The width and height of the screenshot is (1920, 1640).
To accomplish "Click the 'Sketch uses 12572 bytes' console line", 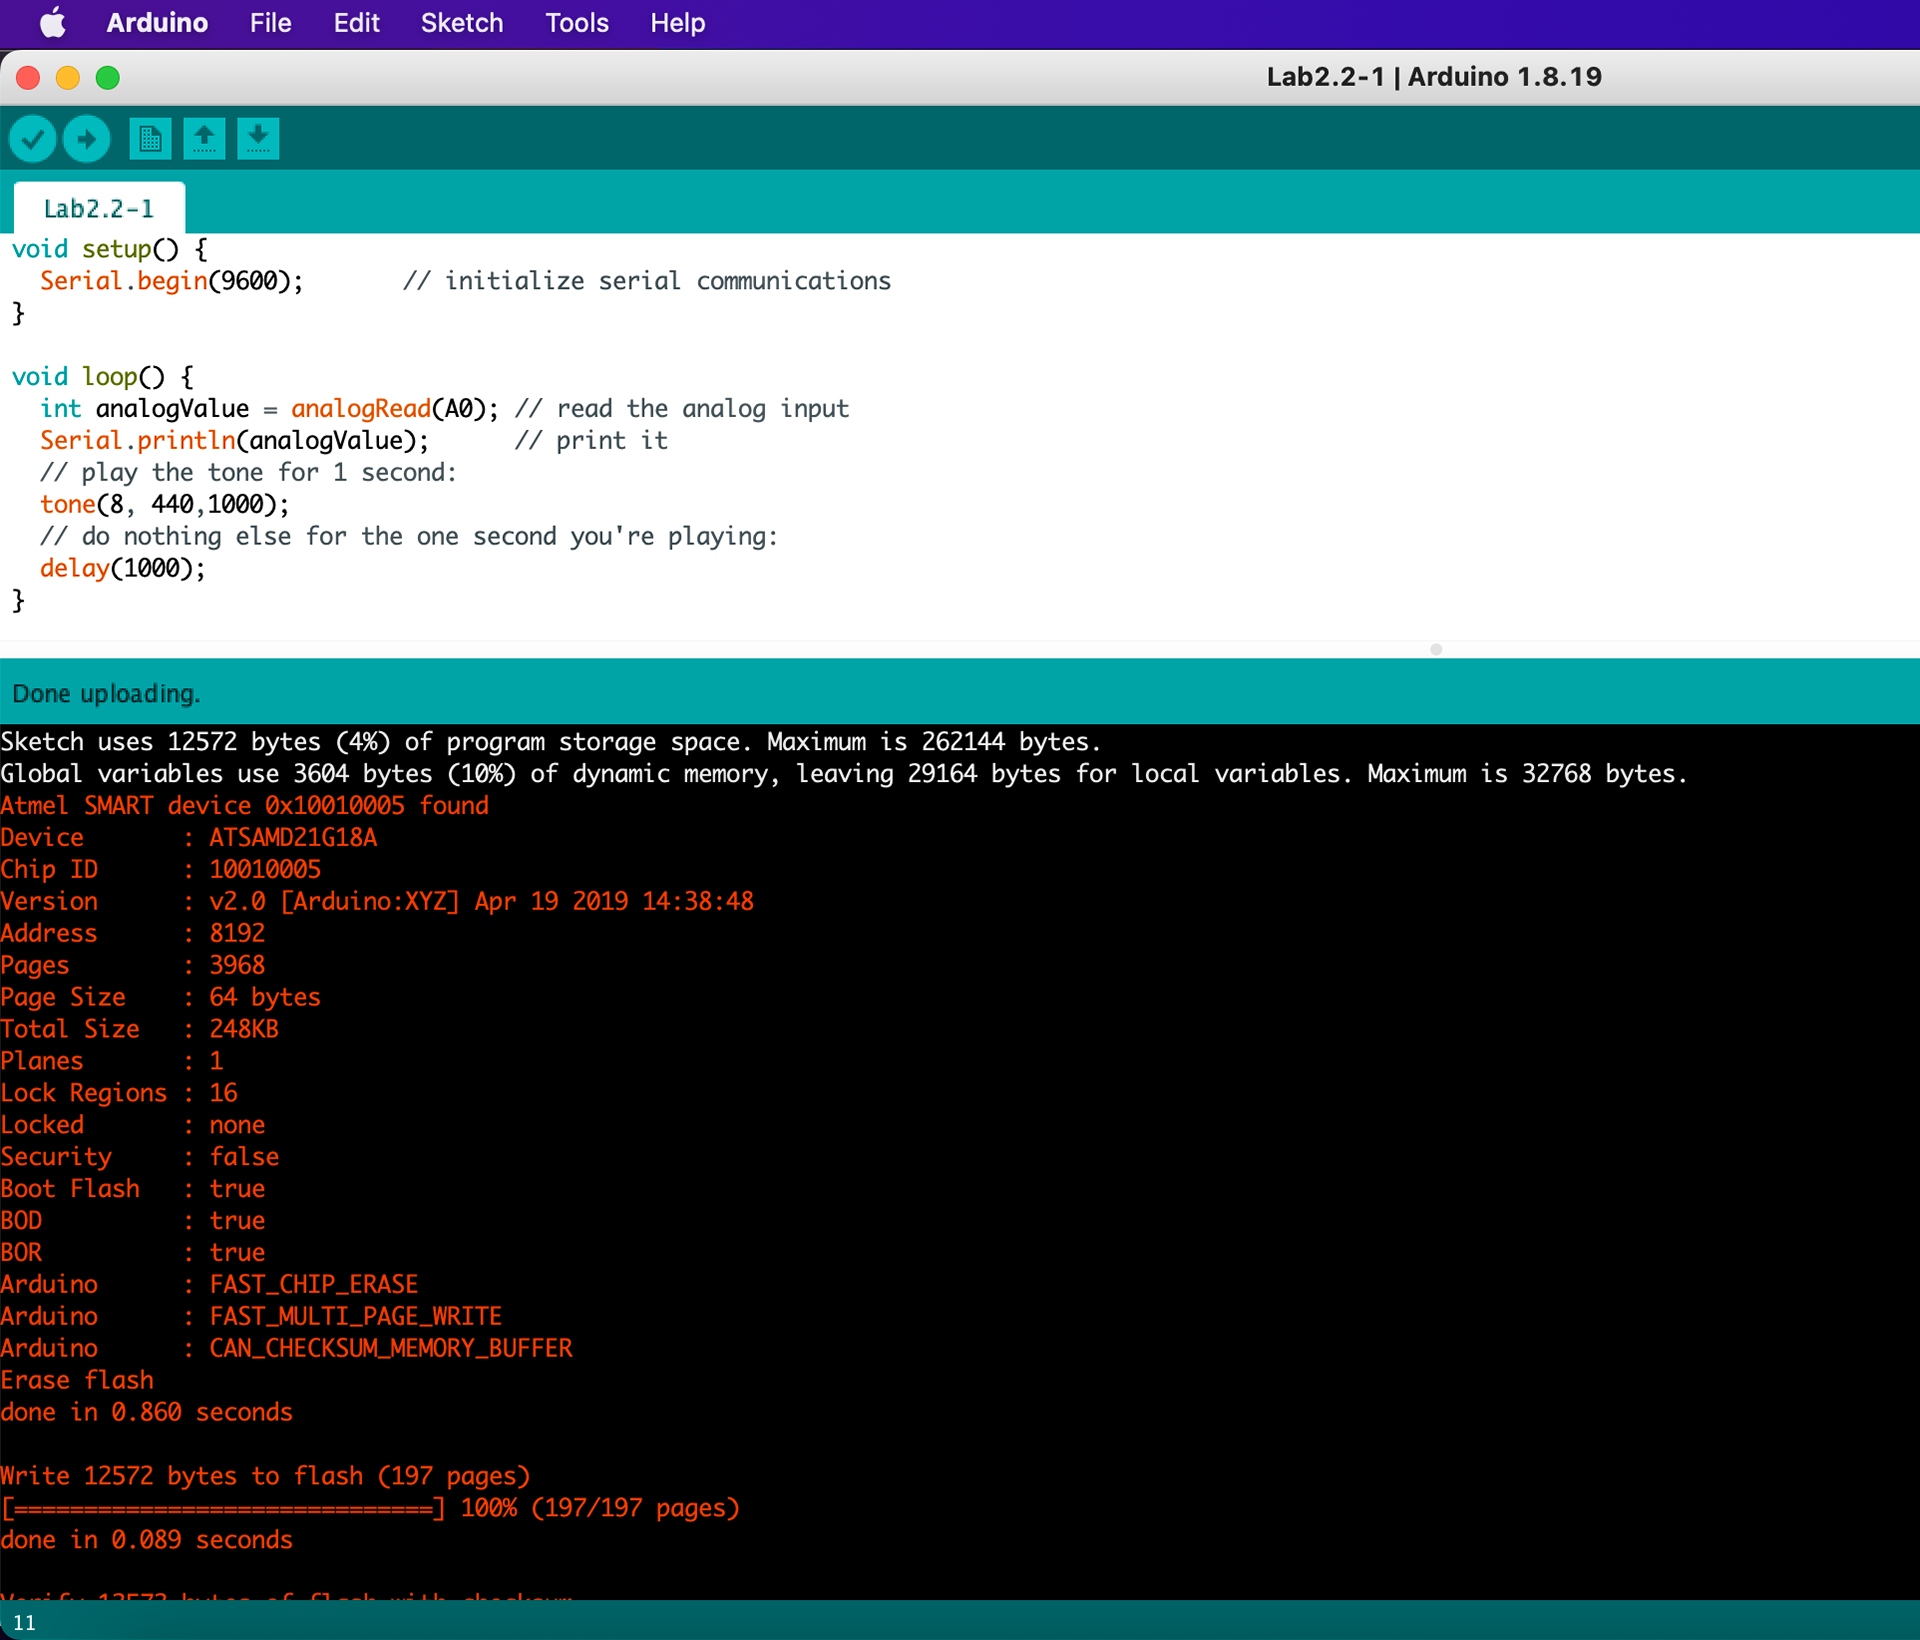I will click(x=551, y=742).
